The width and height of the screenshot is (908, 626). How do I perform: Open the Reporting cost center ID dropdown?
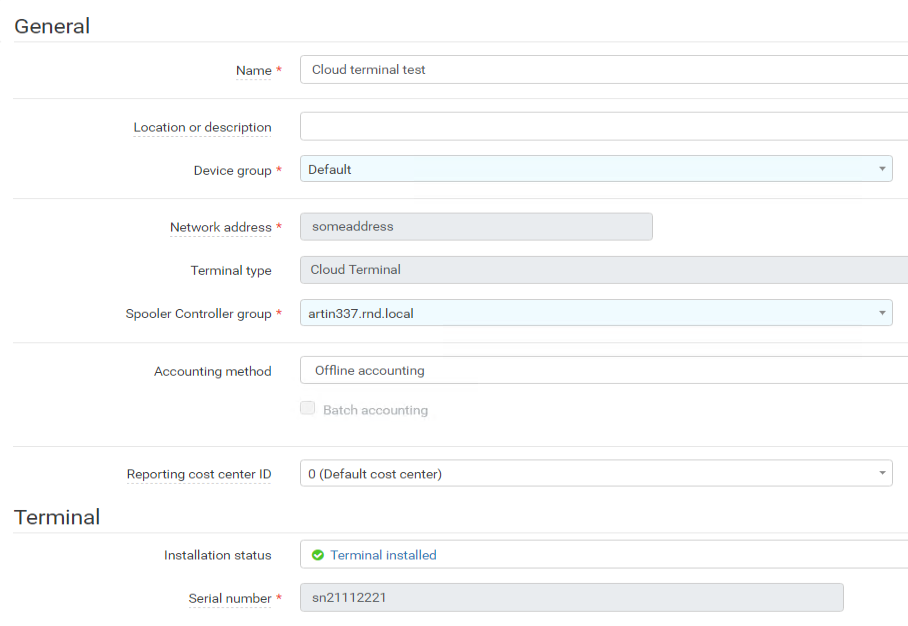(596, 474)
